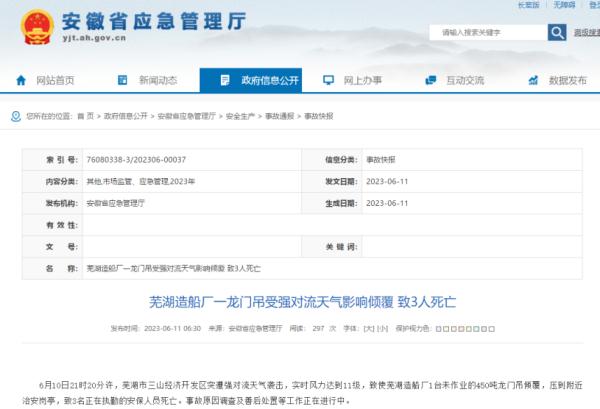Pick the last 保护视力色 color swatch
Screen dimensions: 600x409
coord(492,329)
